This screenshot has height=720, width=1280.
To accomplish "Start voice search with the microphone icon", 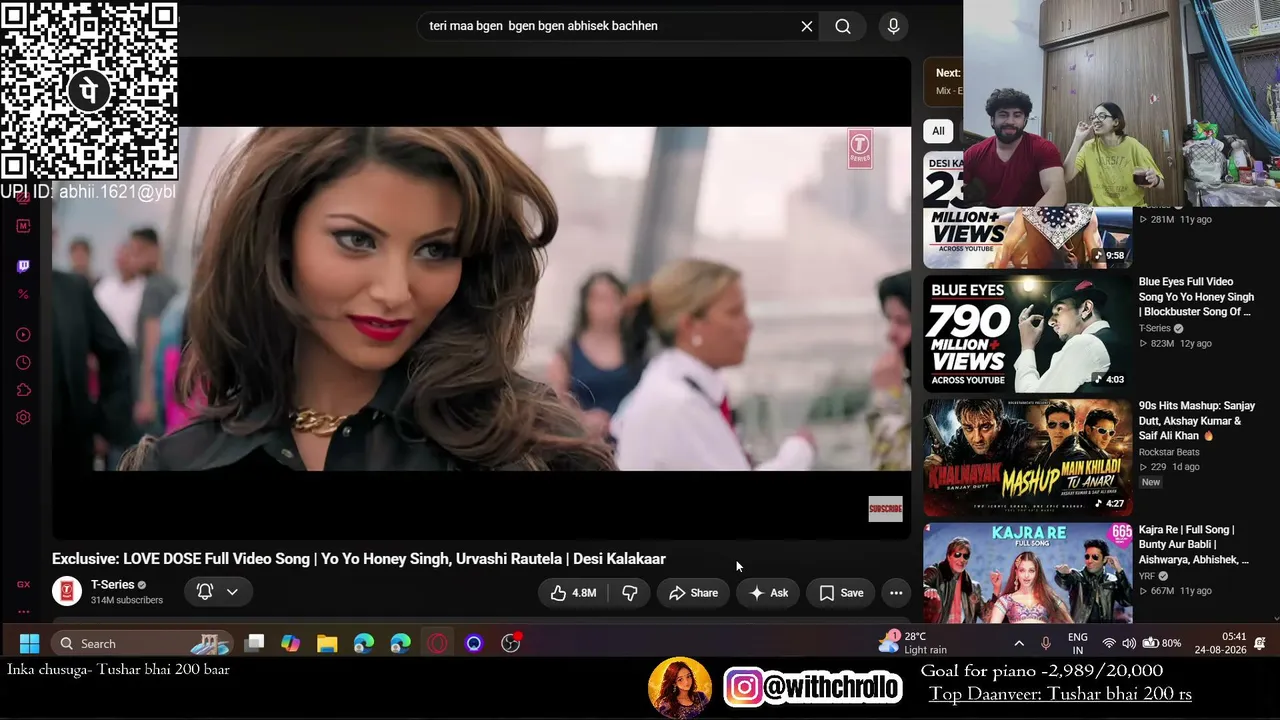I will [894, 26].
